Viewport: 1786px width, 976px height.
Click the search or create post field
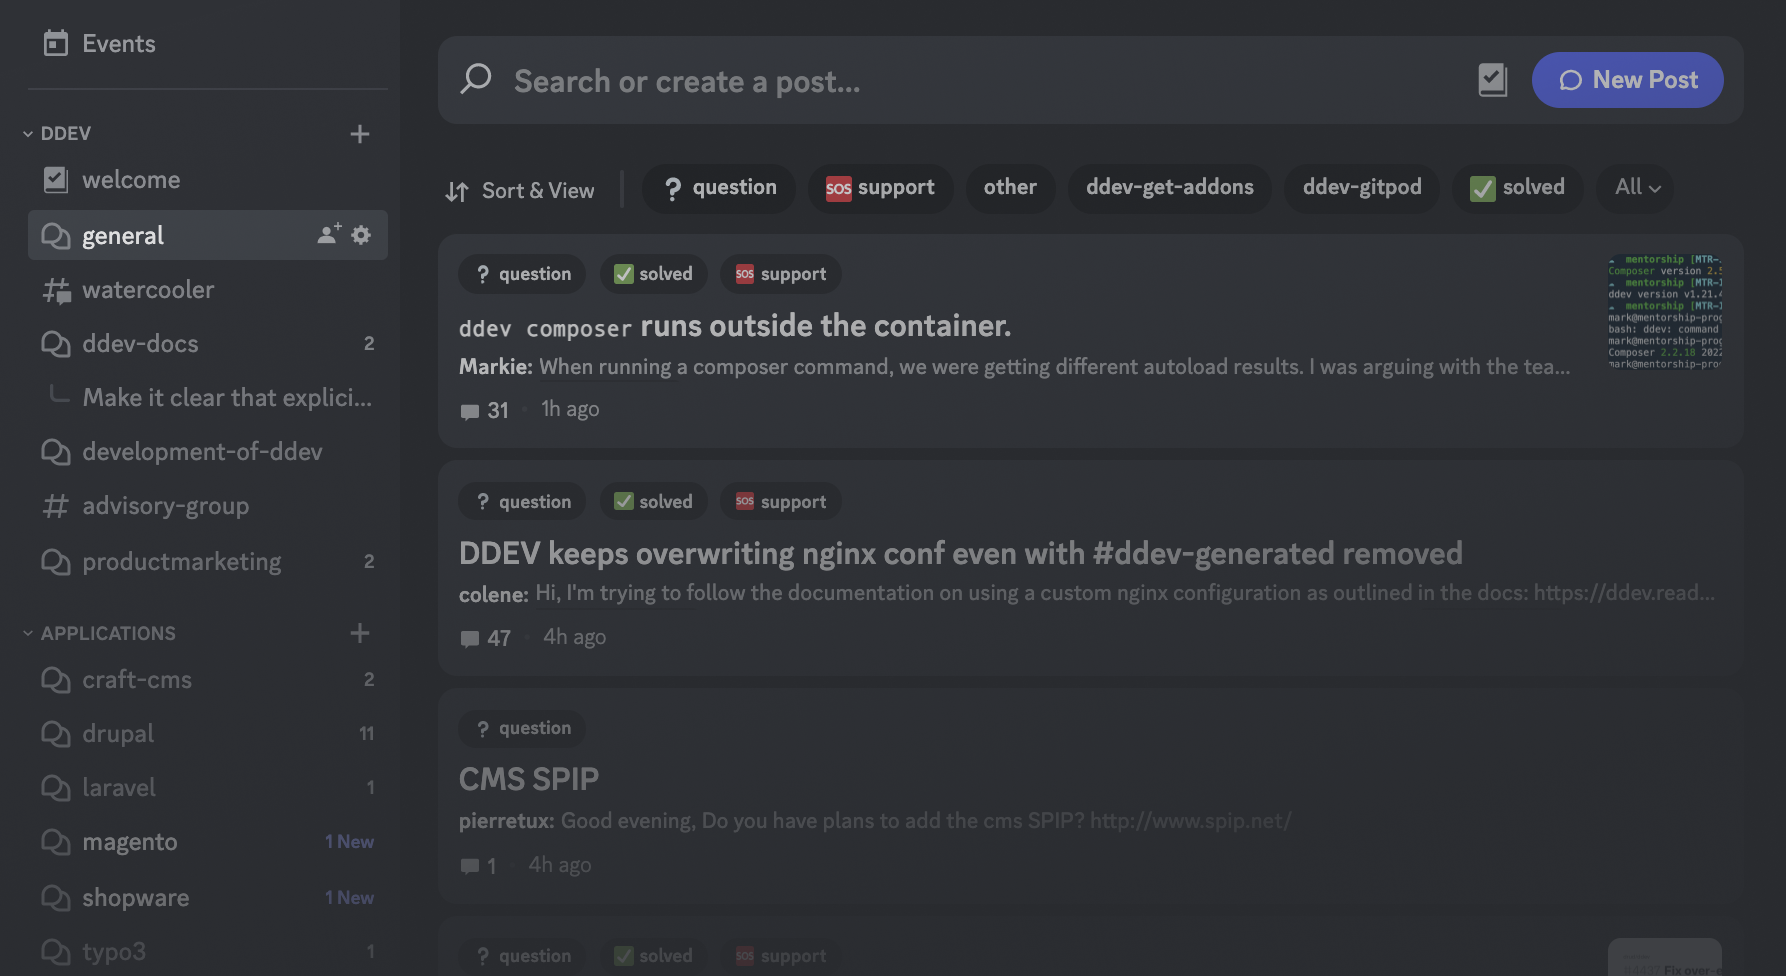click(900, 80)
